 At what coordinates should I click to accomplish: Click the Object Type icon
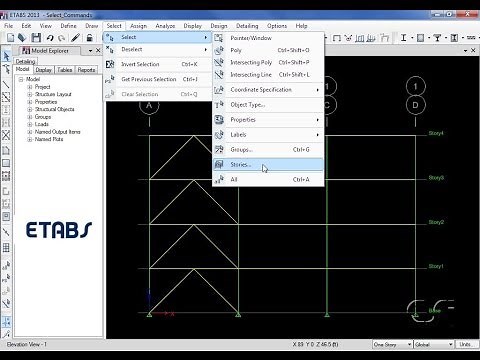click(x=219, y=105)
